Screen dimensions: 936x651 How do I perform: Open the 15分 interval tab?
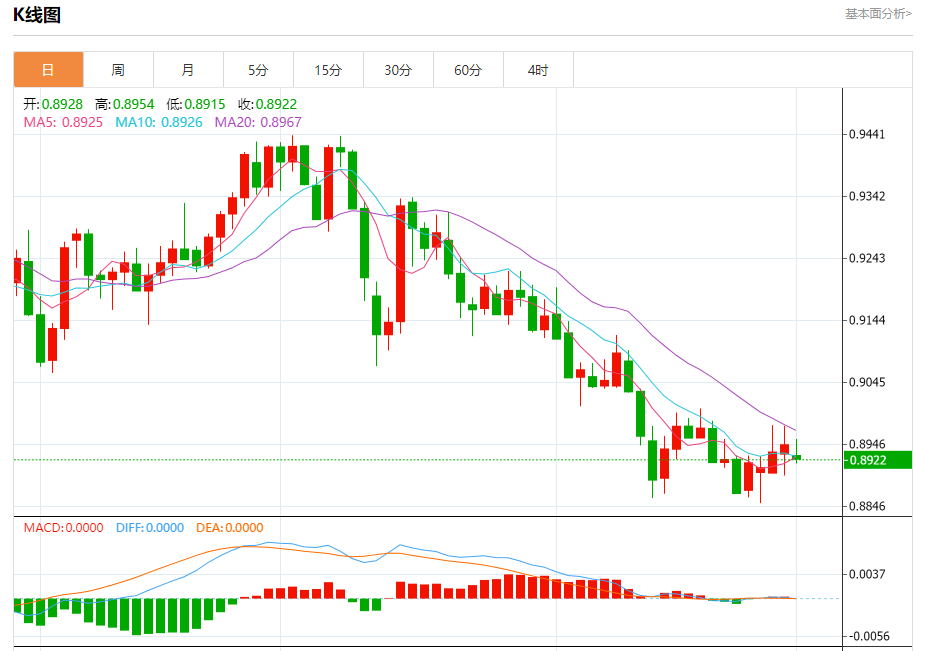click(x=328, y=70)
